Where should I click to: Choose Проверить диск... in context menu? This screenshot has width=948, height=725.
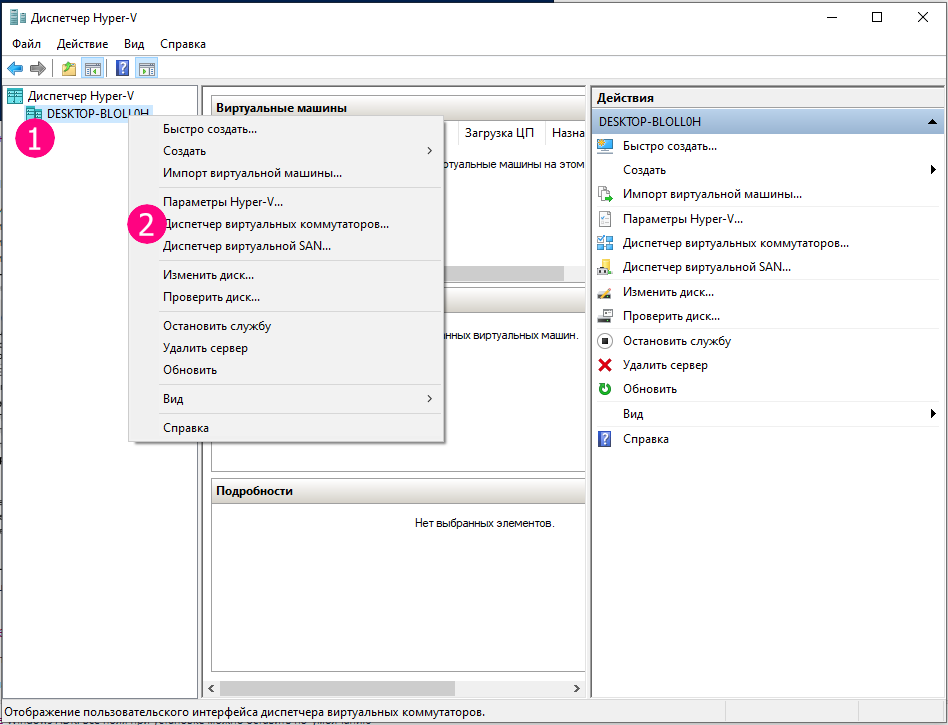[x=287, y=297]
